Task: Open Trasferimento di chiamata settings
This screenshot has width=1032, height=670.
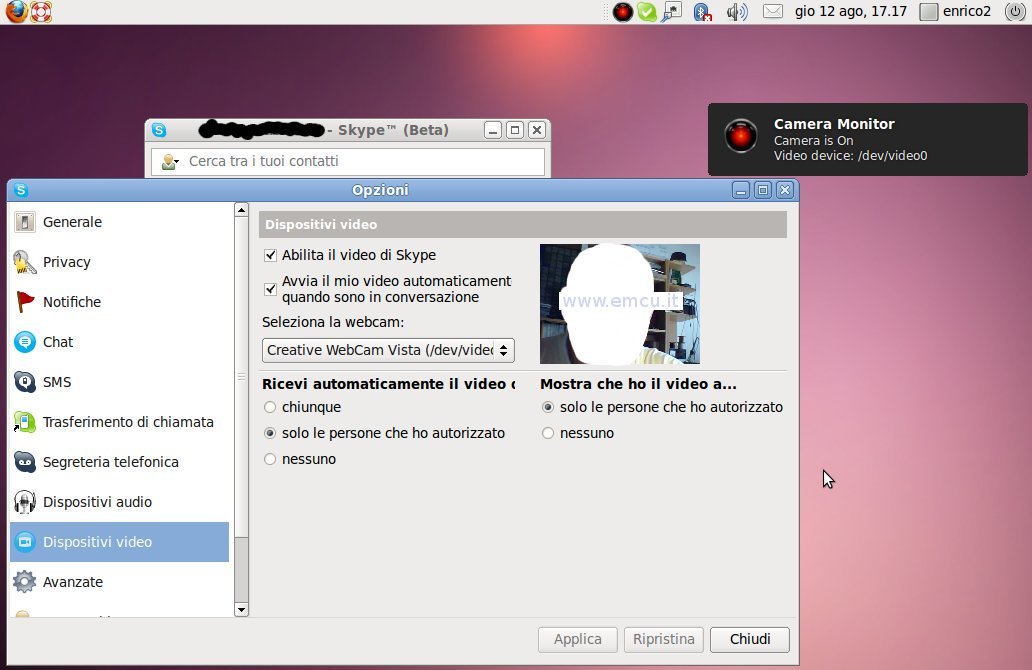Action: (119, 422)
